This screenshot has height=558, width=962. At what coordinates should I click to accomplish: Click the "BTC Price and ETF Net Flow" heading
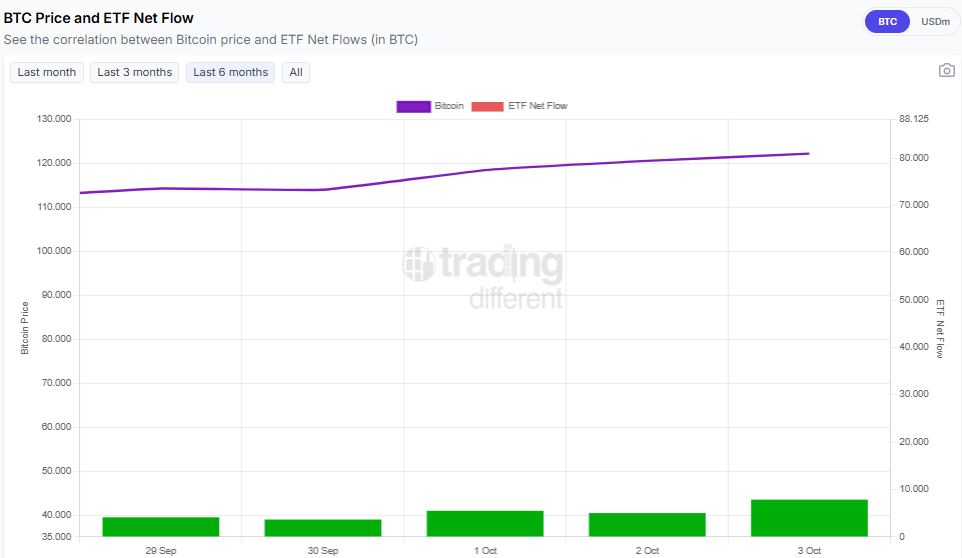(99, 18)
